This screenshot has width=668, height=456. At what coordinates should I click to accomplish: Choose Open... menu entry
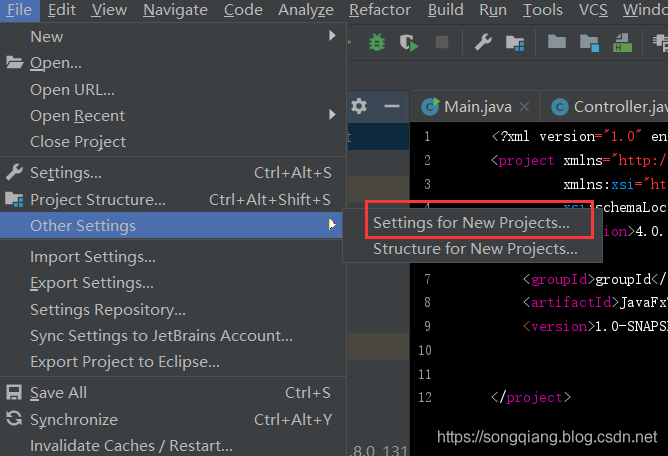173,63
